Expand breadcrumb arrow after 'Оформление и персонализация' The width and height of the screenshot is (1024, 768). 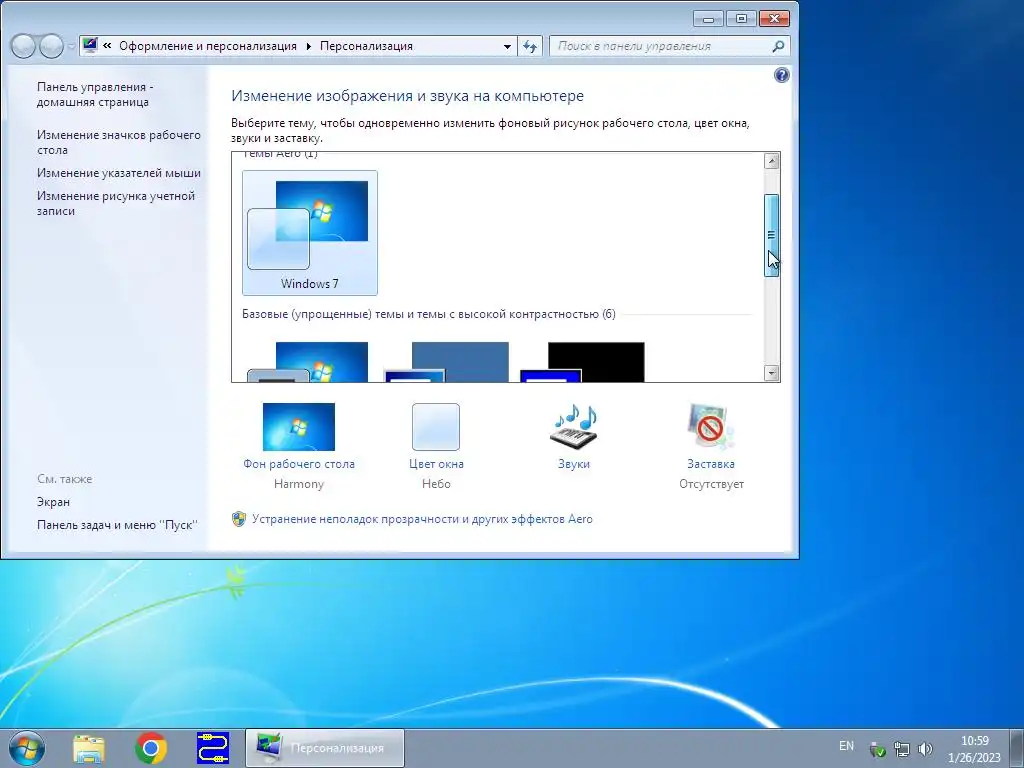(308, 46)
